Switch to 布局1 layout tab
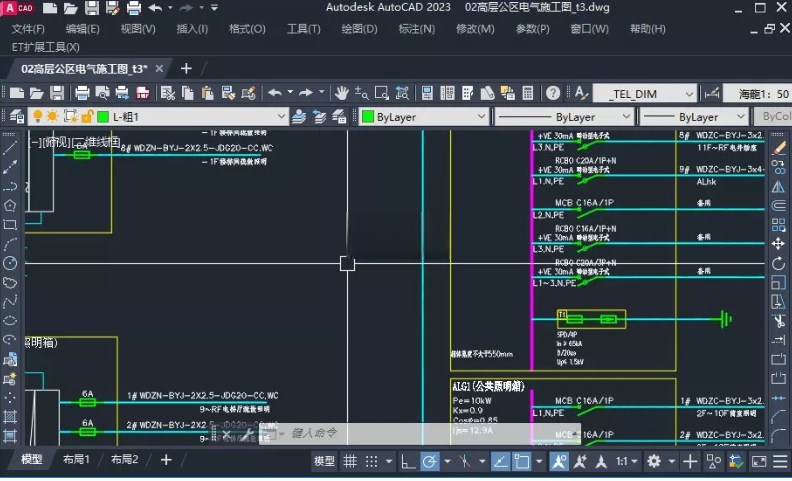This screenshot has height=481, width=792. coord(77,460)
